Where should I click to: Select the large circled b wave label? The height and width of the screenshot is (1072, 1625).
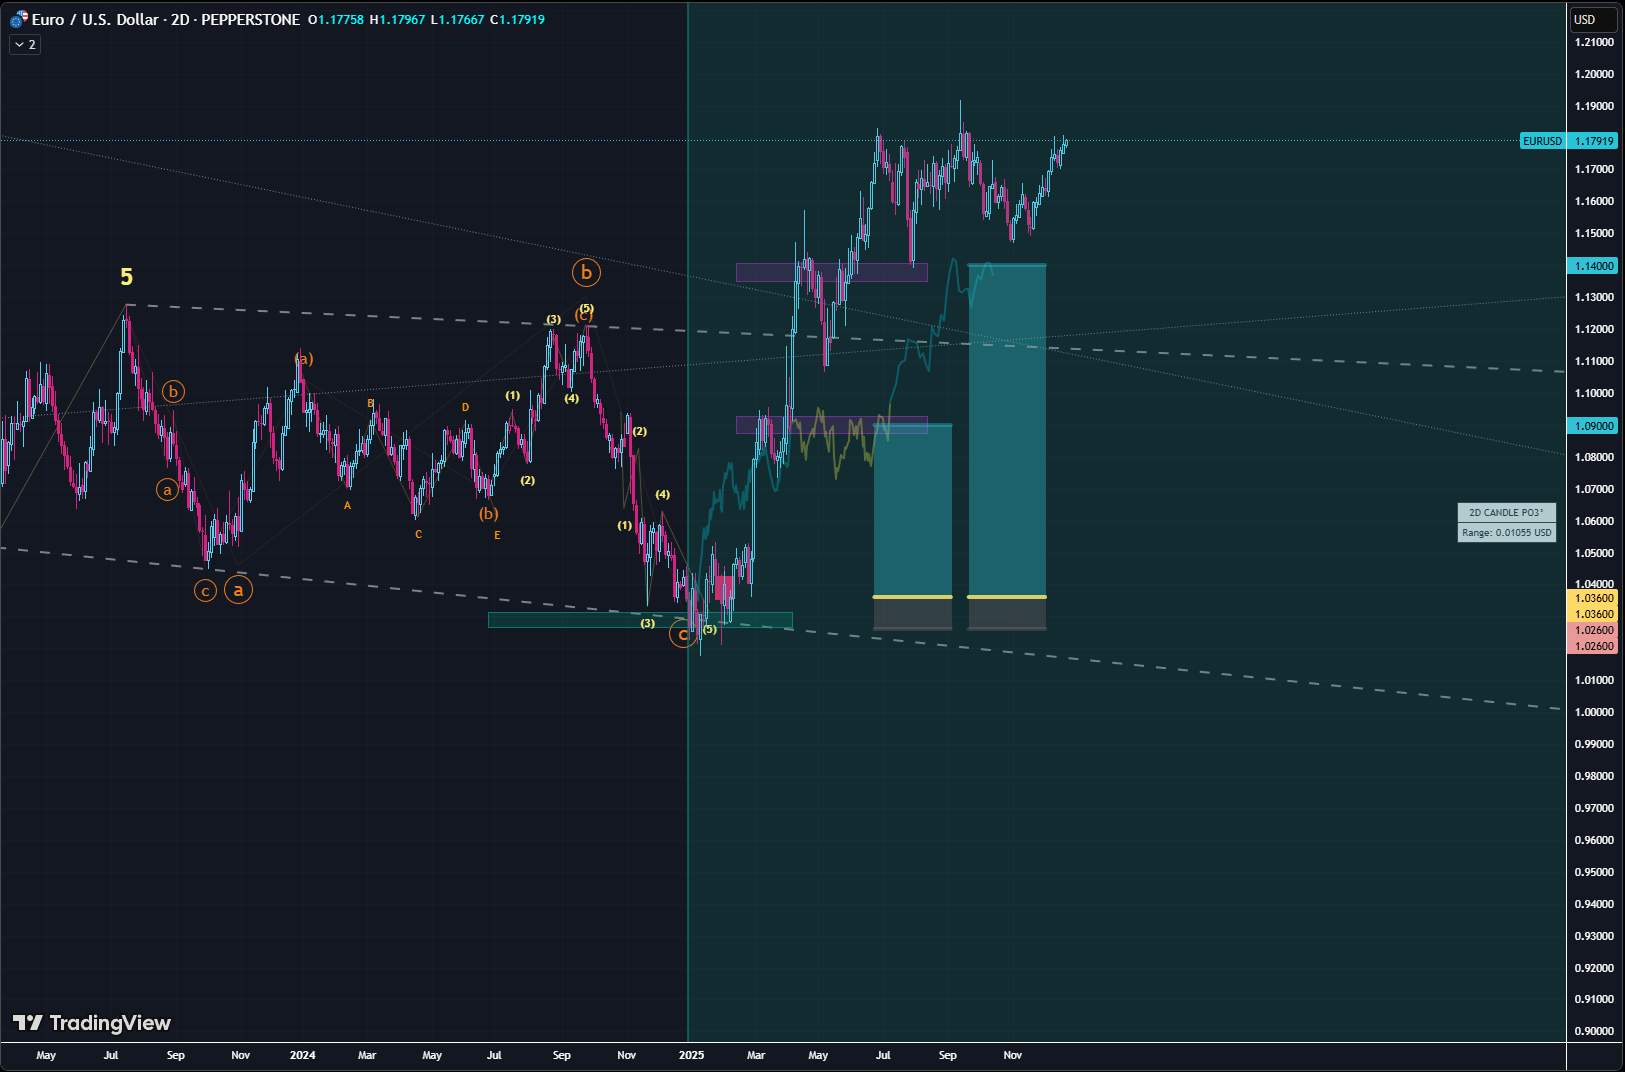[x=586, y=272]
